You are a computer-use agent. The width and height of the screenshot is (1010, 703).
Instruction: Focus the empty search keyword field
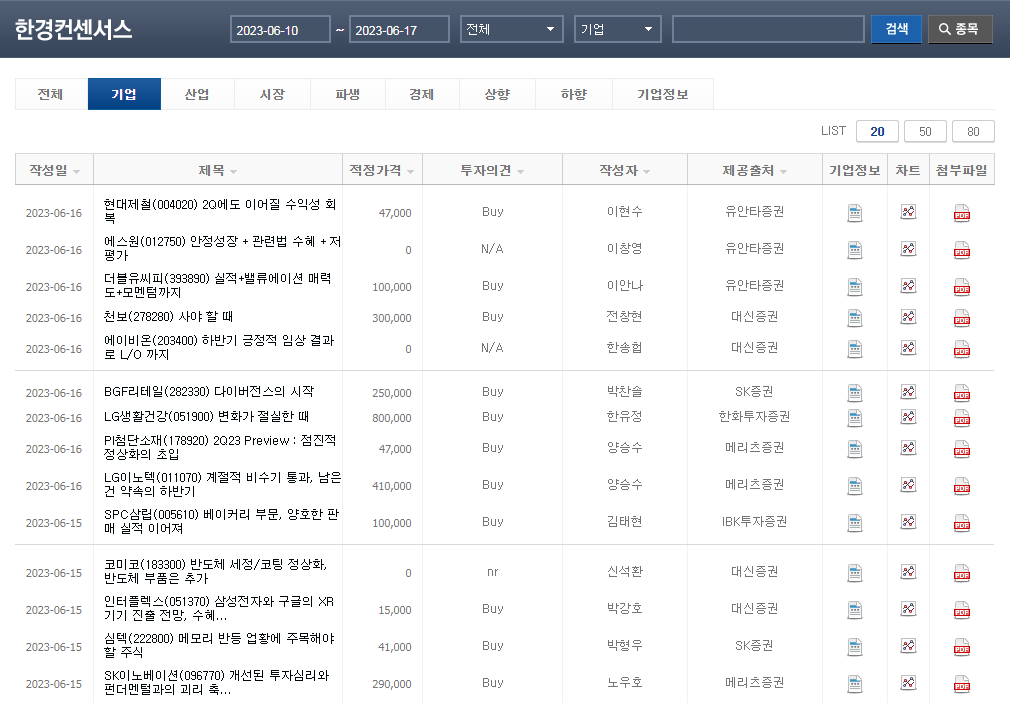[x=768, y=30]
